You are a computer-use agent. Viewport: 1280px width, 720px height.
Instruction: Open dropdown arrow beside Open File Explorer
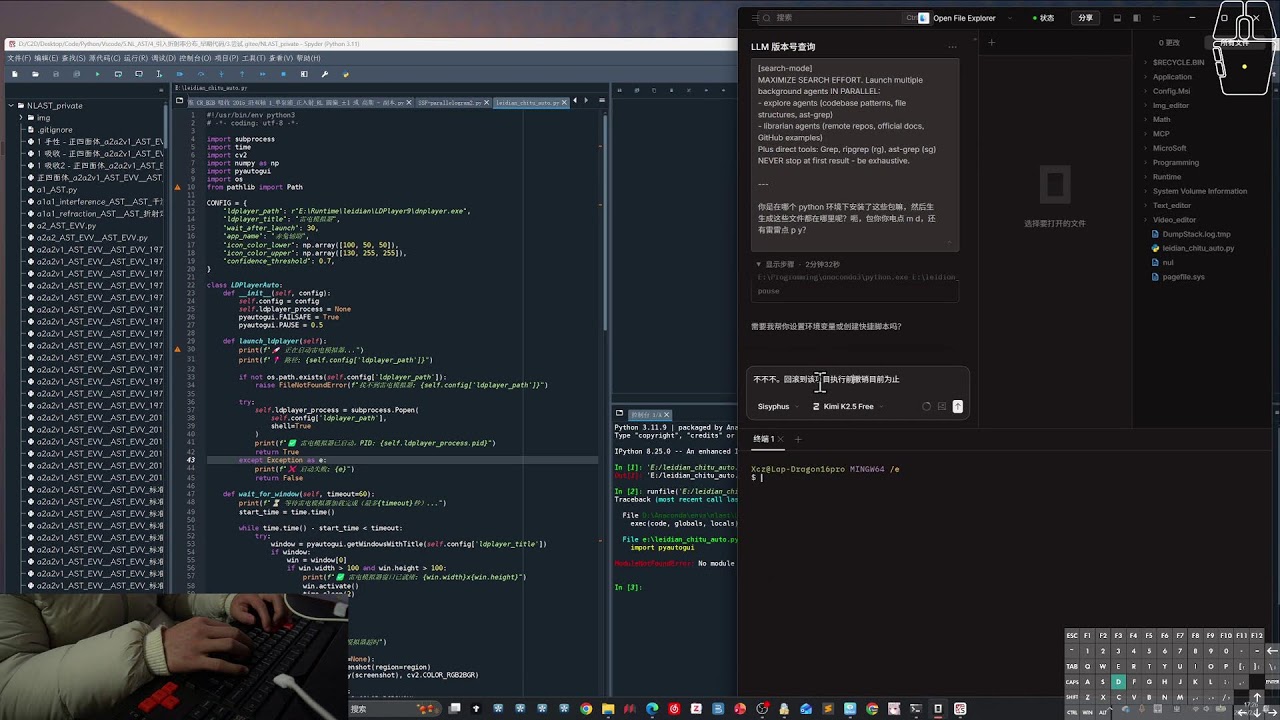1010,18
